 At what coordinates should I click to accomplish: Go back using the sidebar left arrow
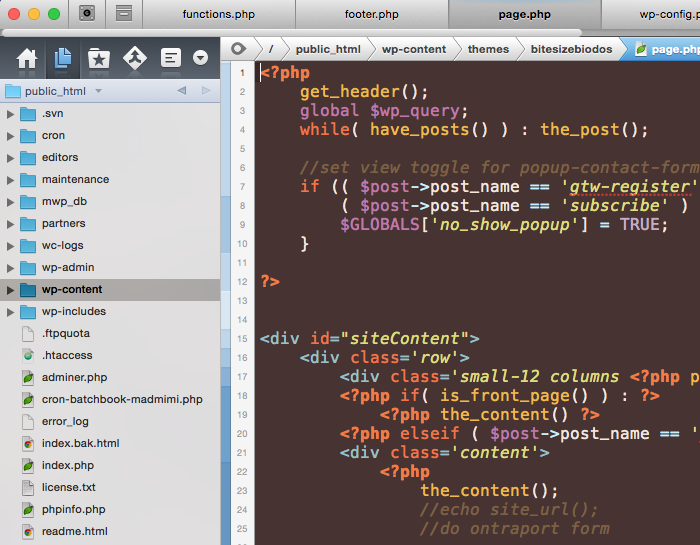(181, 91)
